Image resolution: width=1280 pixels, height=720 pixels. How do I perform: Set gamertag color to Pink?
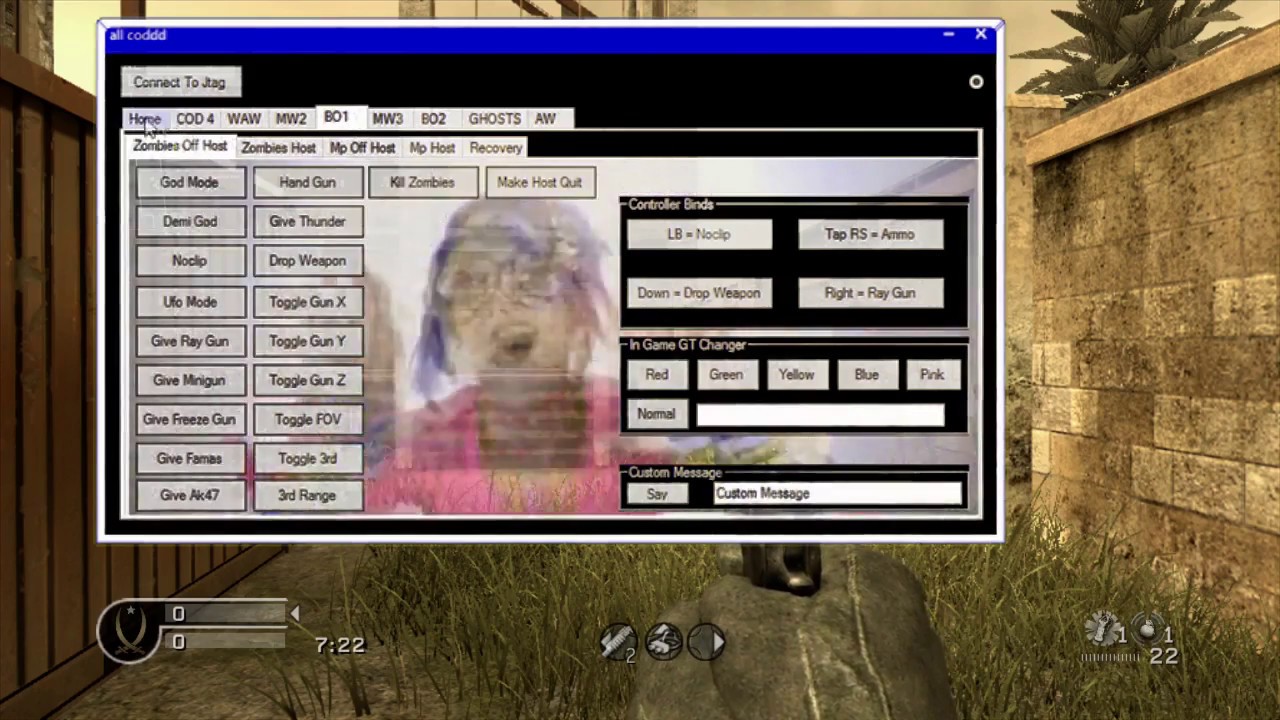933,374
